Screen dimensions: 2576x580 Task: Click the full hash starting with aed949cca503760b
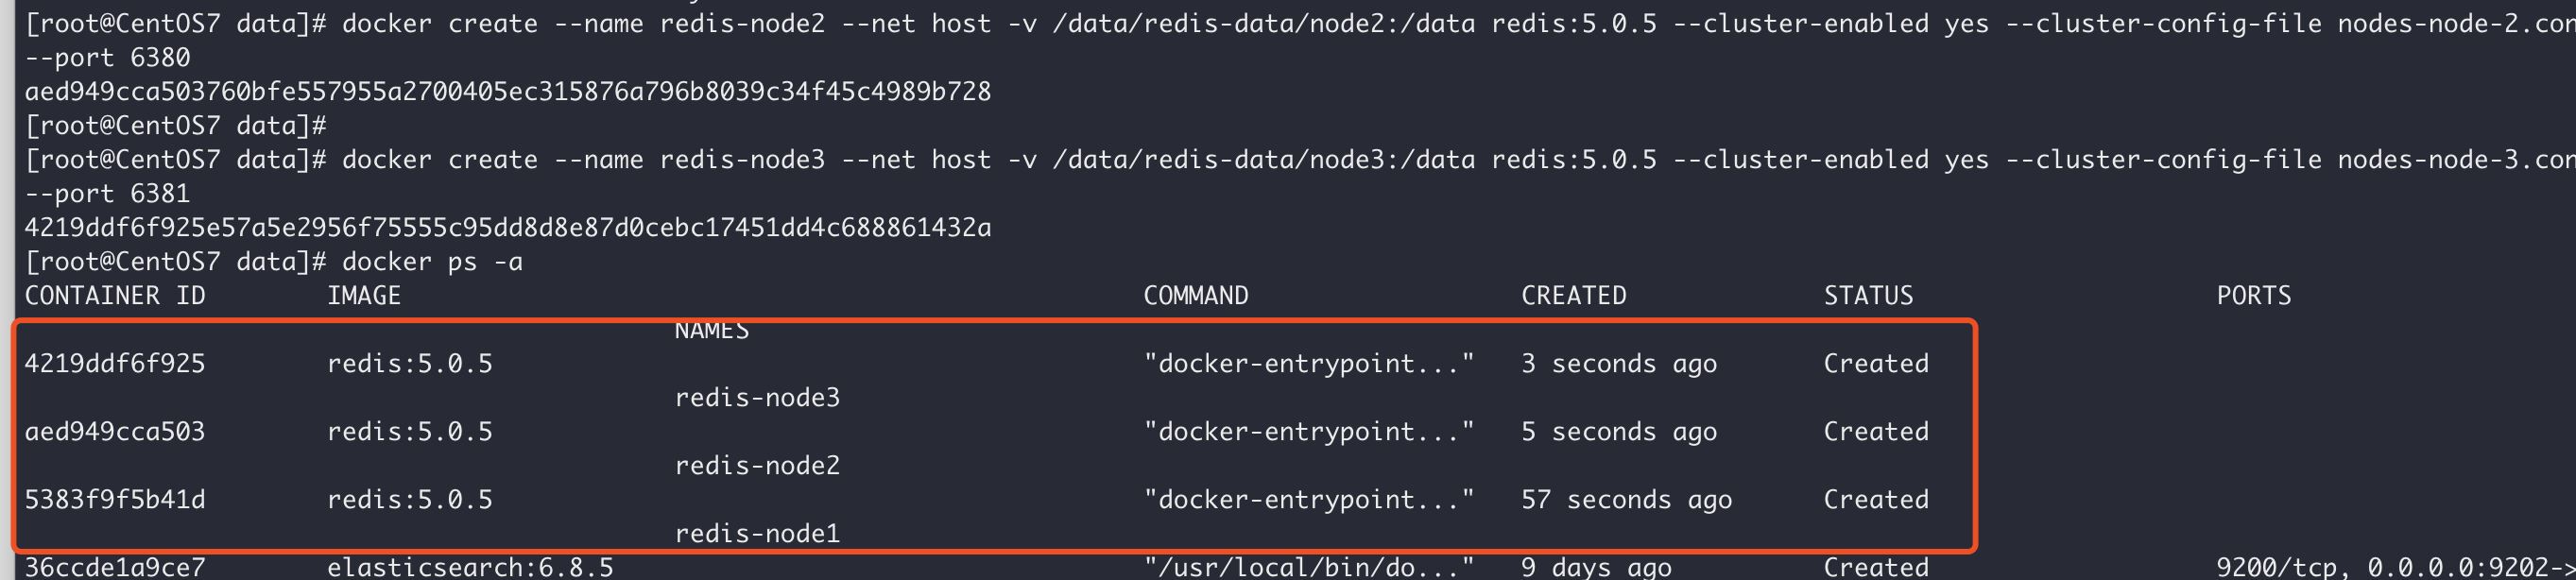pos(508,92)
